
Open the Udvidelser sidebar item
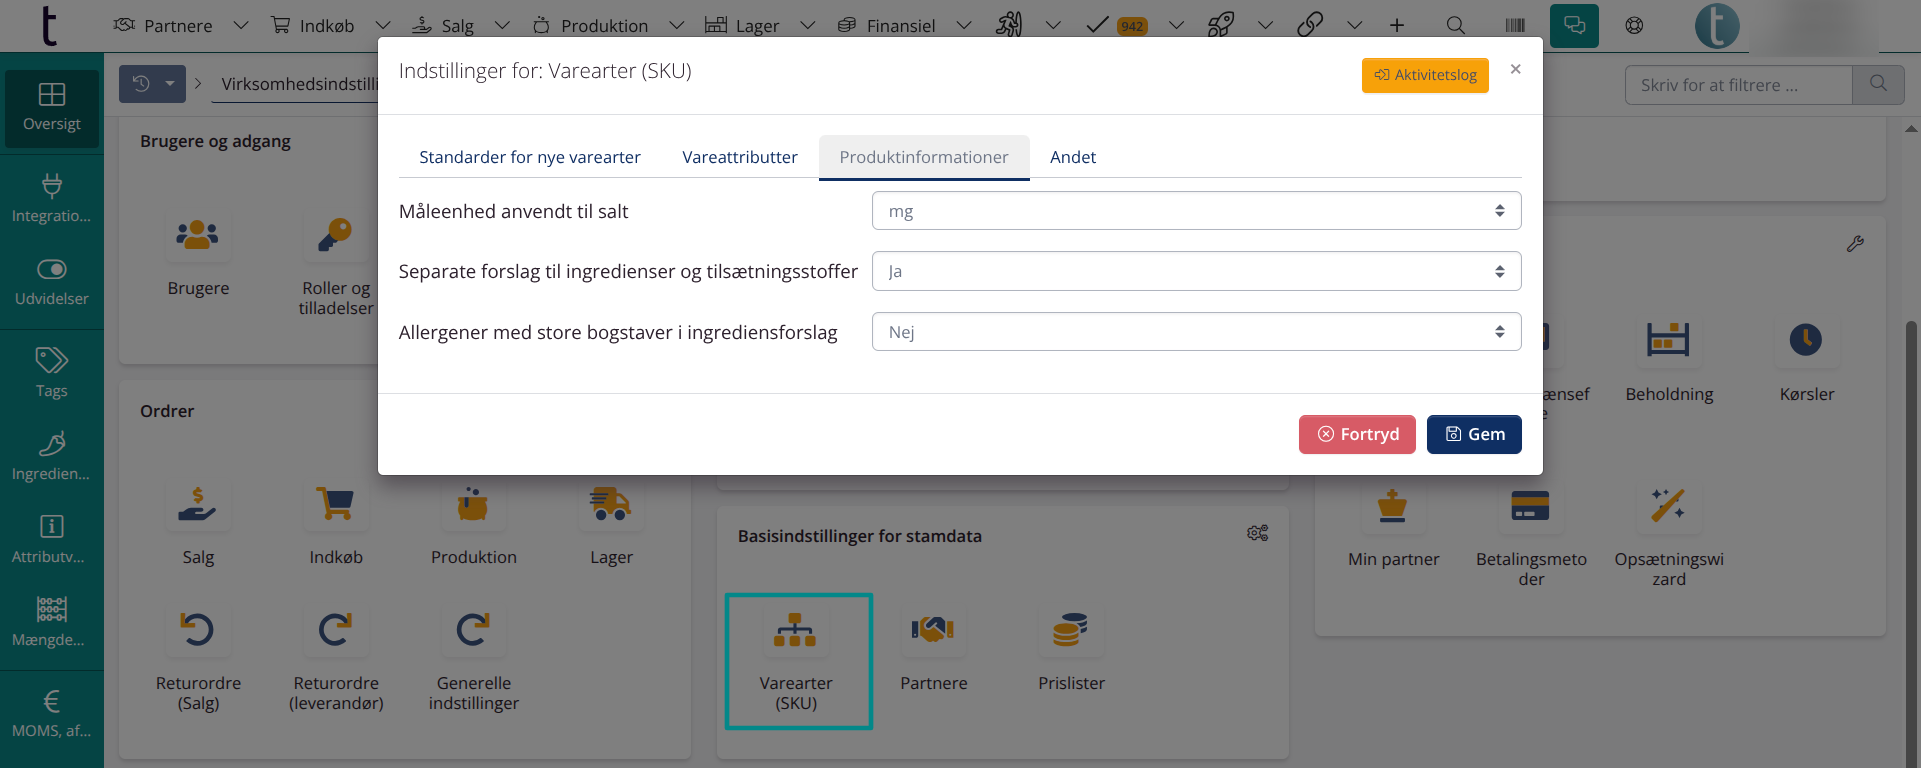tap(51, 282)
